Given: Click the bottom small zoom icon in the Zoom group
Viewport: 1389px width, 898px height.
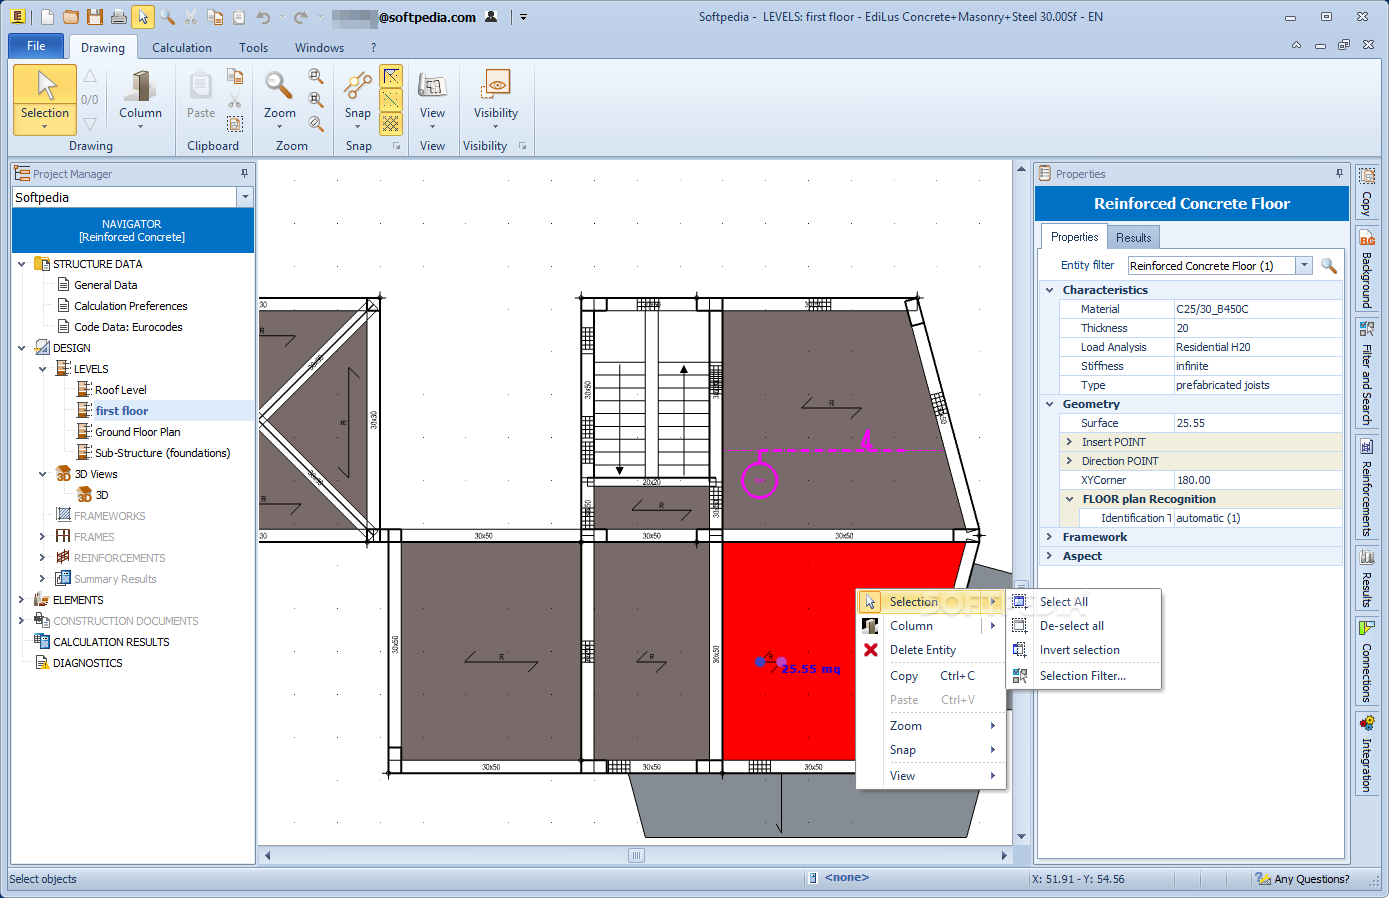Looking at the screenshot, I should [x=316, y=124].
